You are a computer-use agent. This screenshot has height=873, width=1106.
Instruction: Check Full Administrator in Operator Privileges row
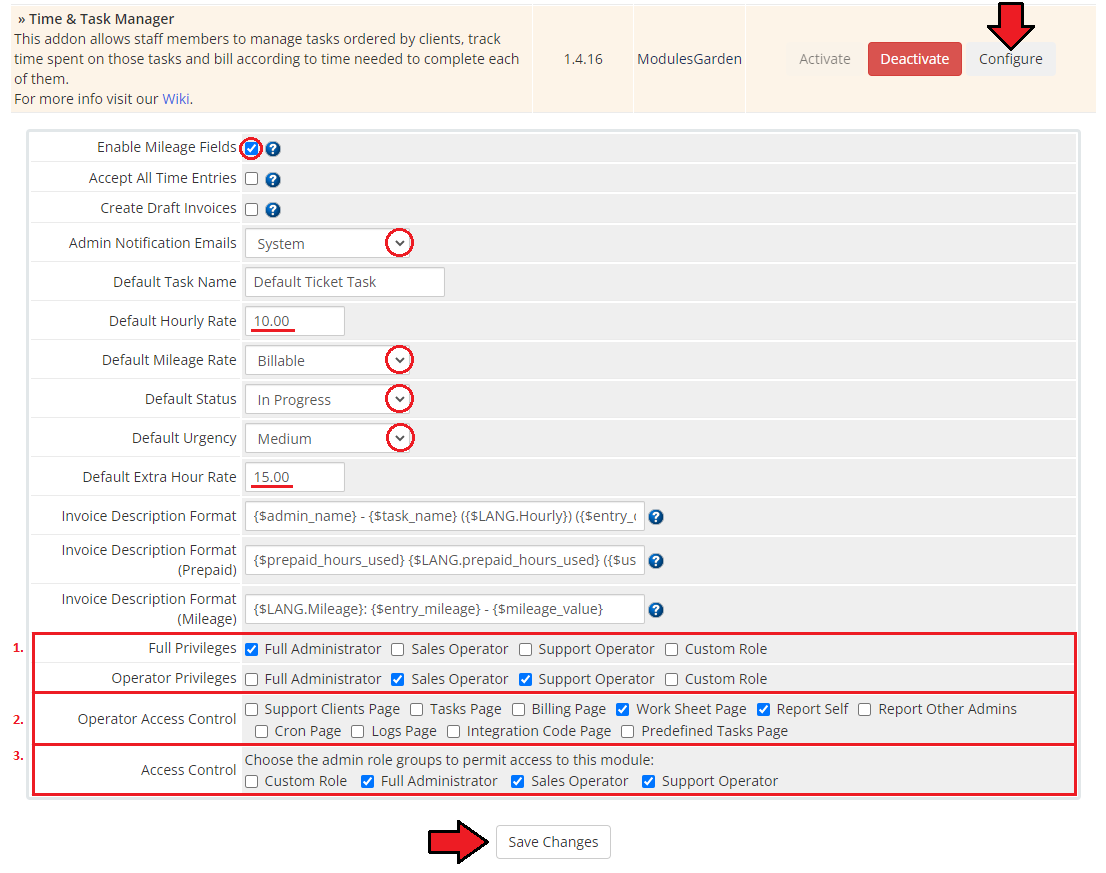point(252,679)
